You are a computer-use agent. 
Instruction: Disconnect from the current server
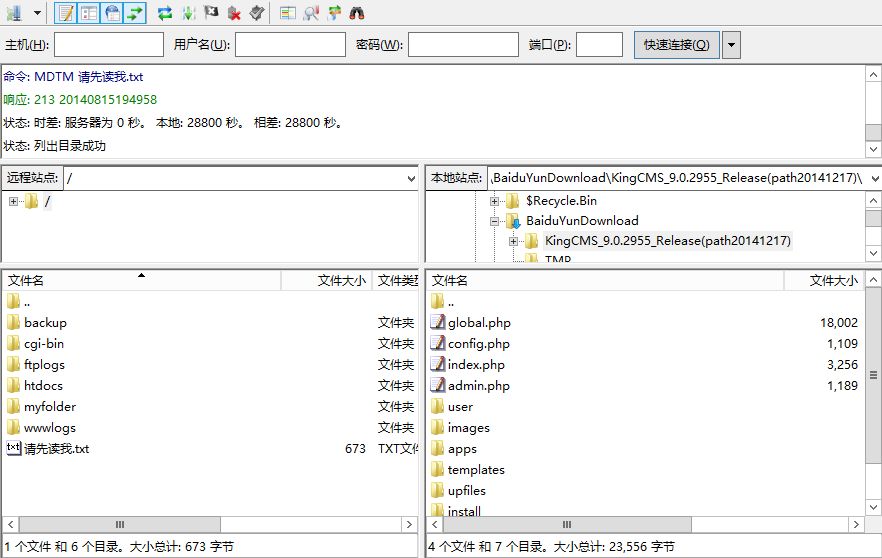point(234,12)
